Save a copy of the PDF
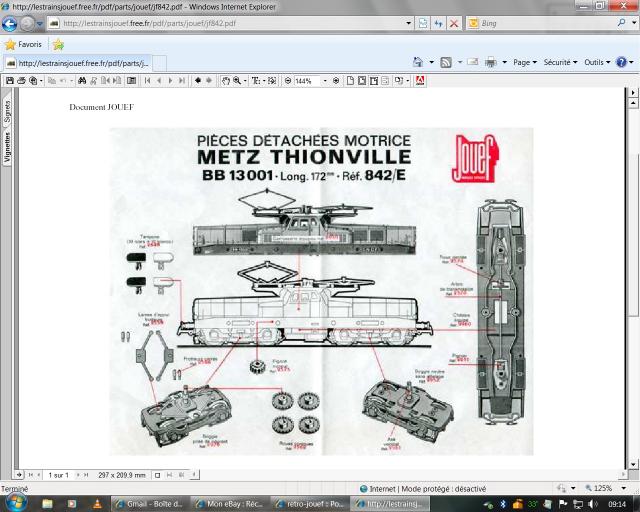The width and height of the screenshot is (640, 512). tap(10, 81)
